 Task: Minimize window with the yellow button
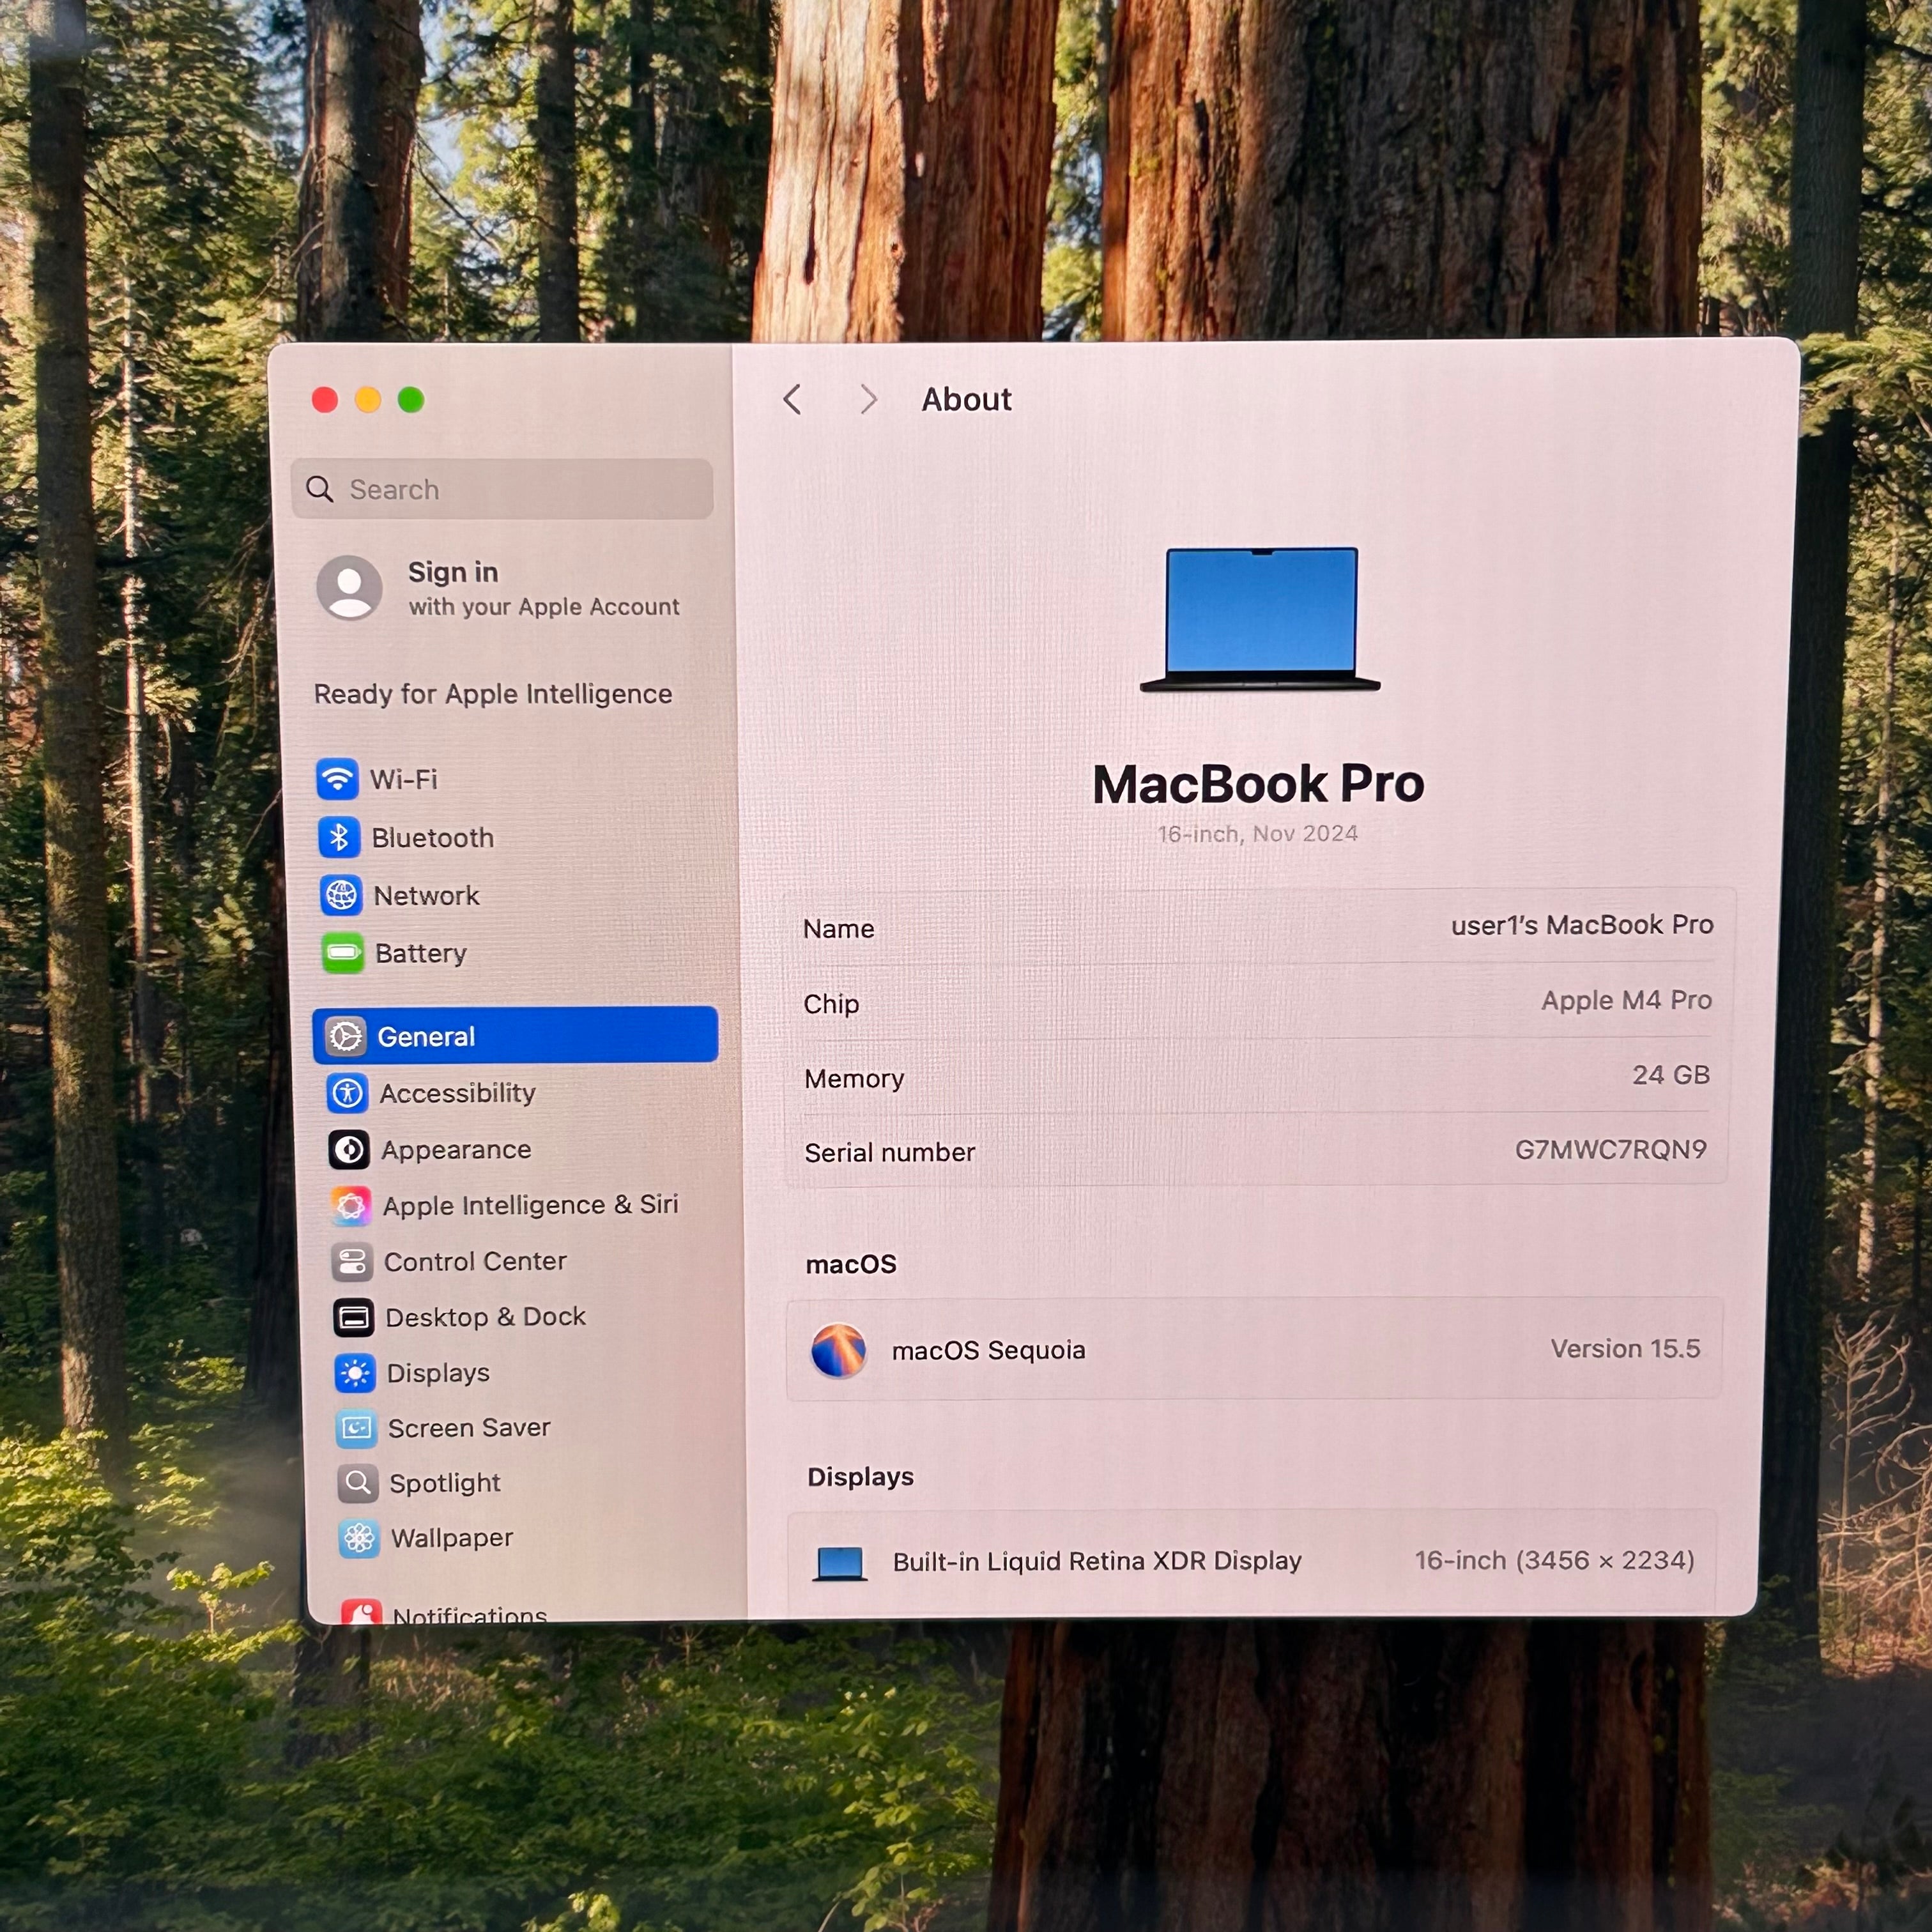tap(368, 400)
